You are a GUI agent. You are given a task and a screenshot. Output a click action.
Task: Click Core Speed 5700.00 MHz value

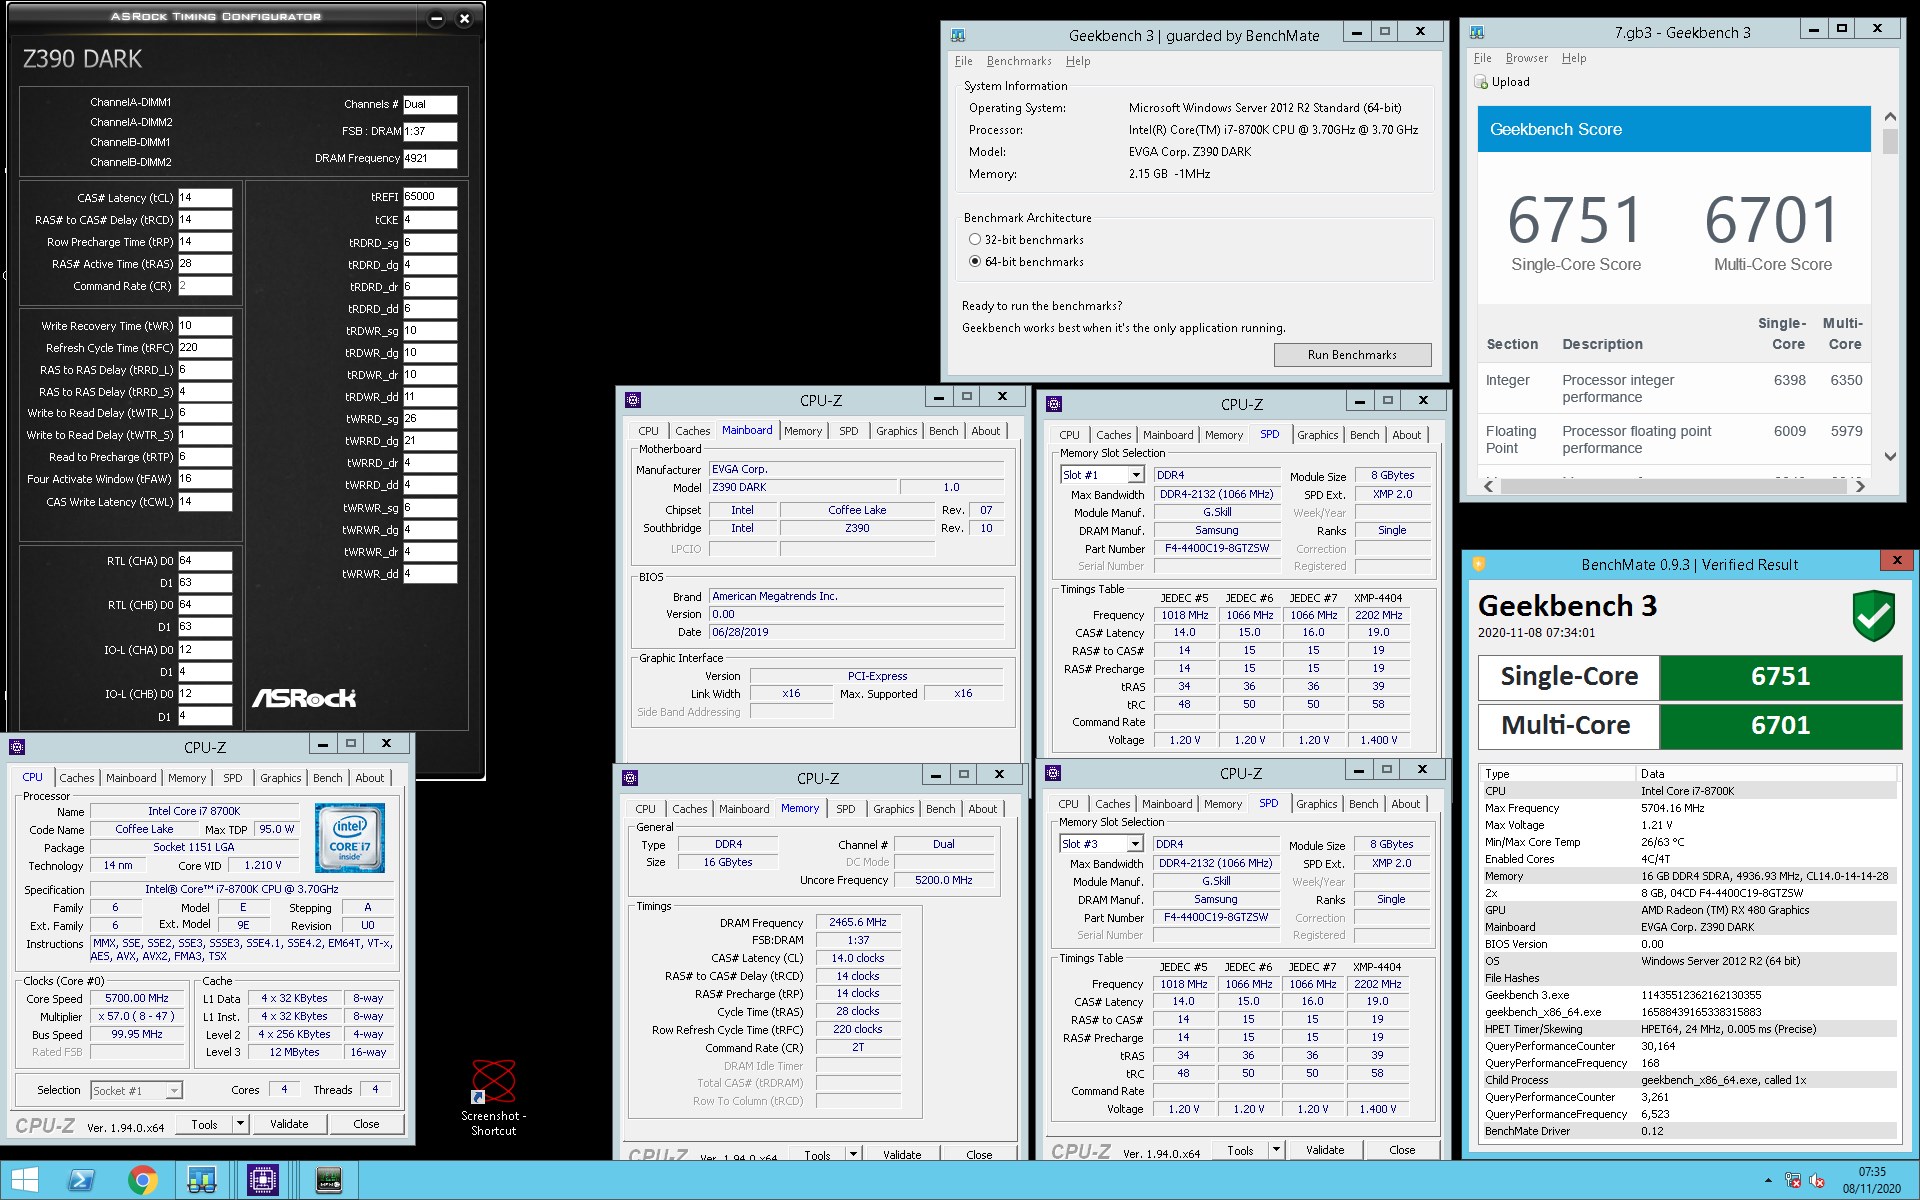(x=137, y=999)
